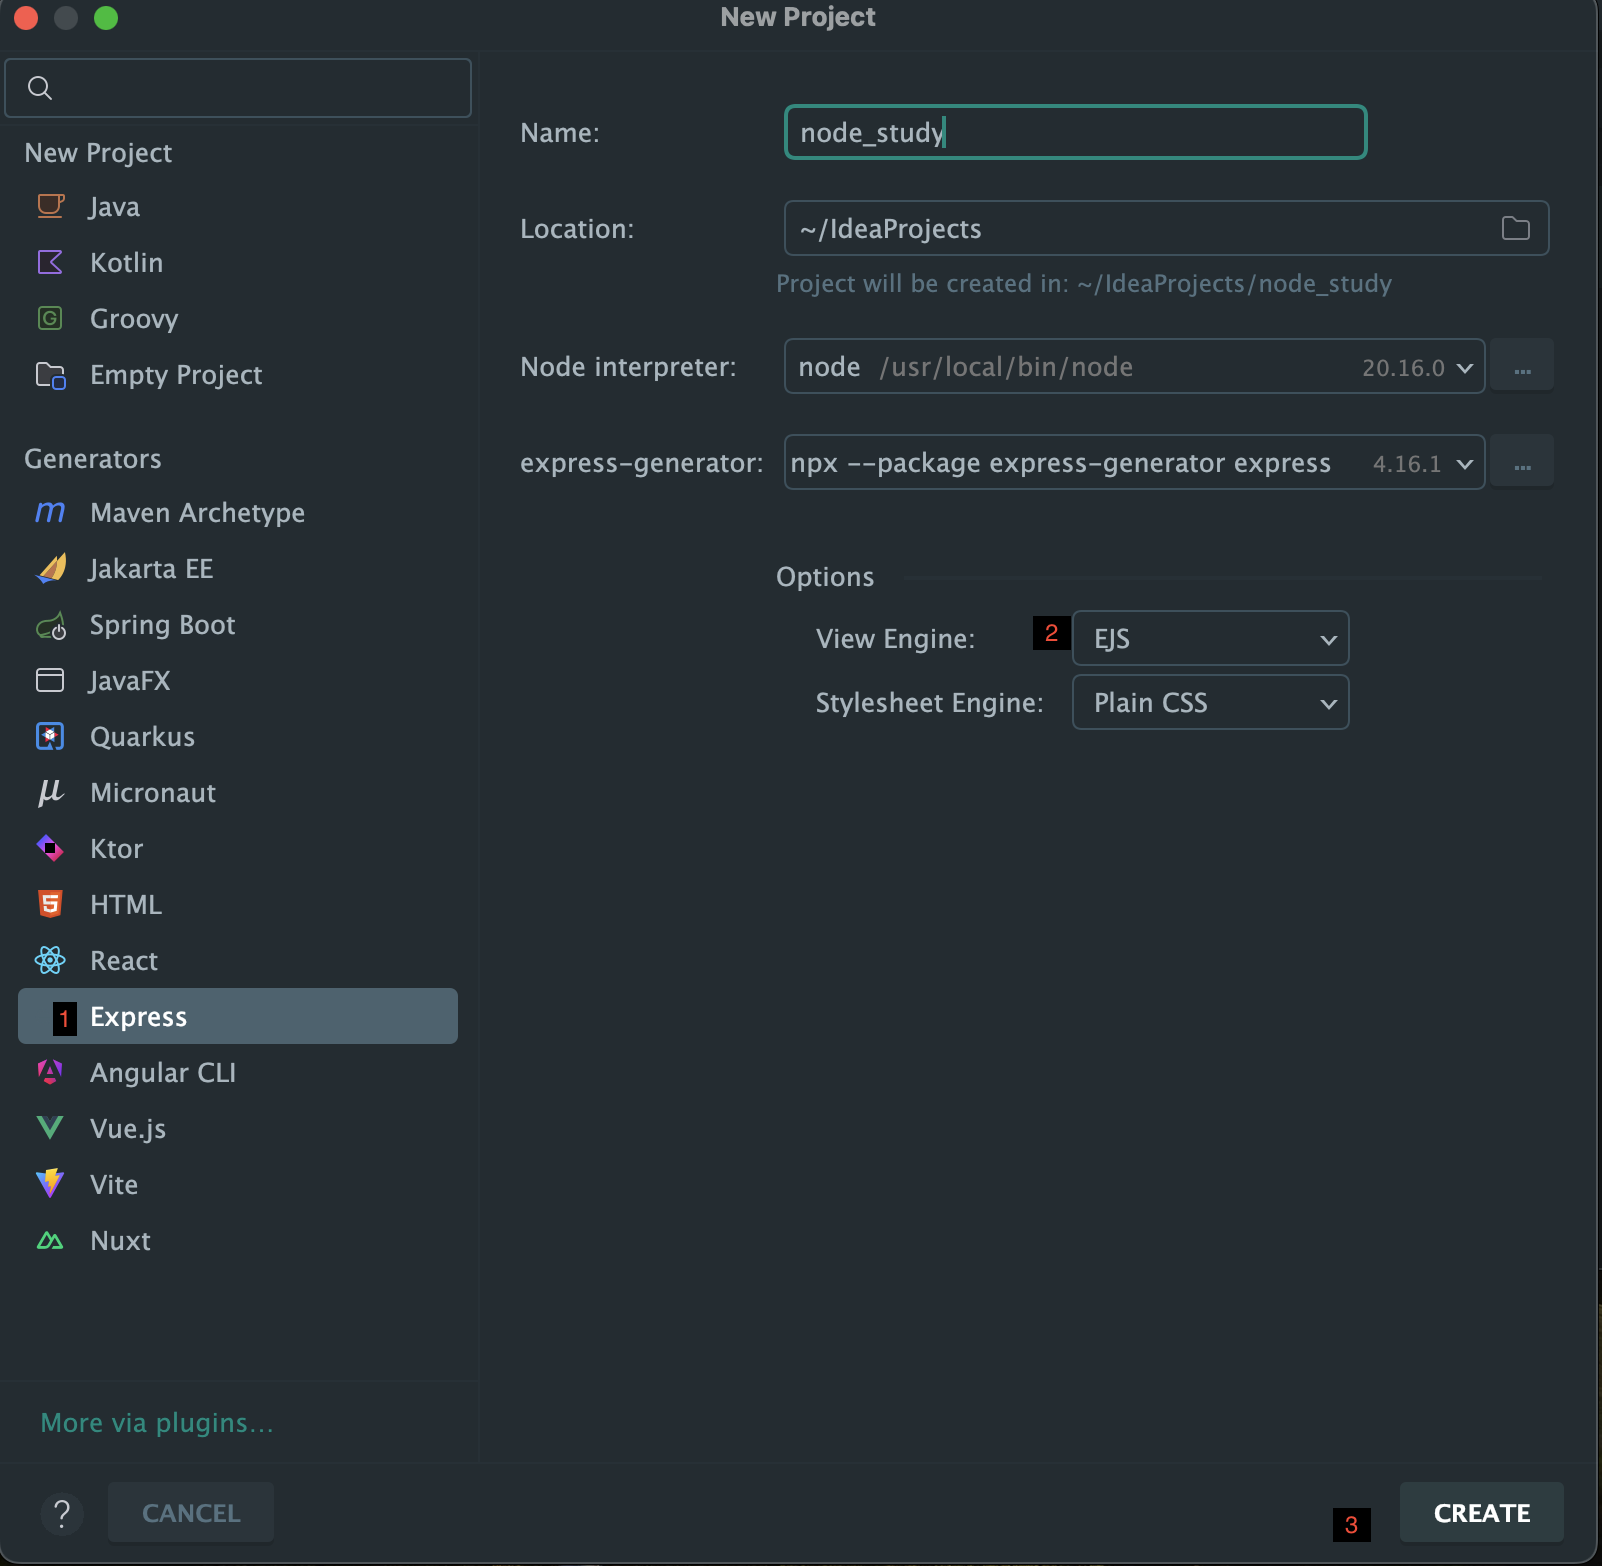Screen dimensions: 1602x1566
Task: Click the Groovy icon
Action: pos(50,318)
